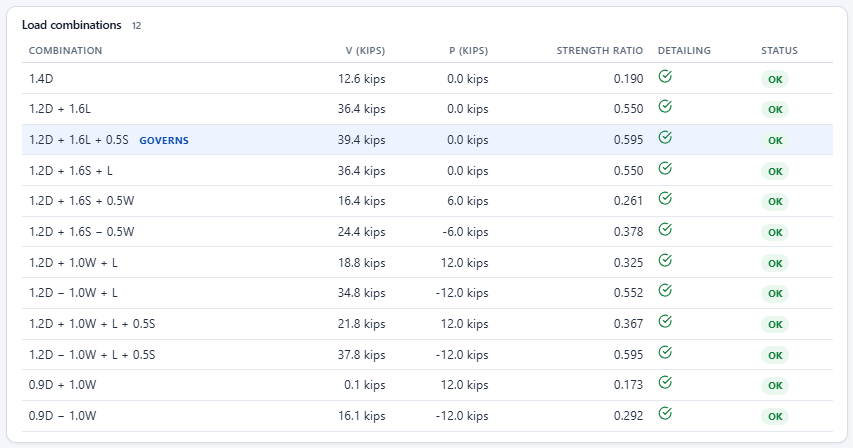Select the 1.4D combination name
The height and width of the screenshot is (448, 853).
pos(41,79)
